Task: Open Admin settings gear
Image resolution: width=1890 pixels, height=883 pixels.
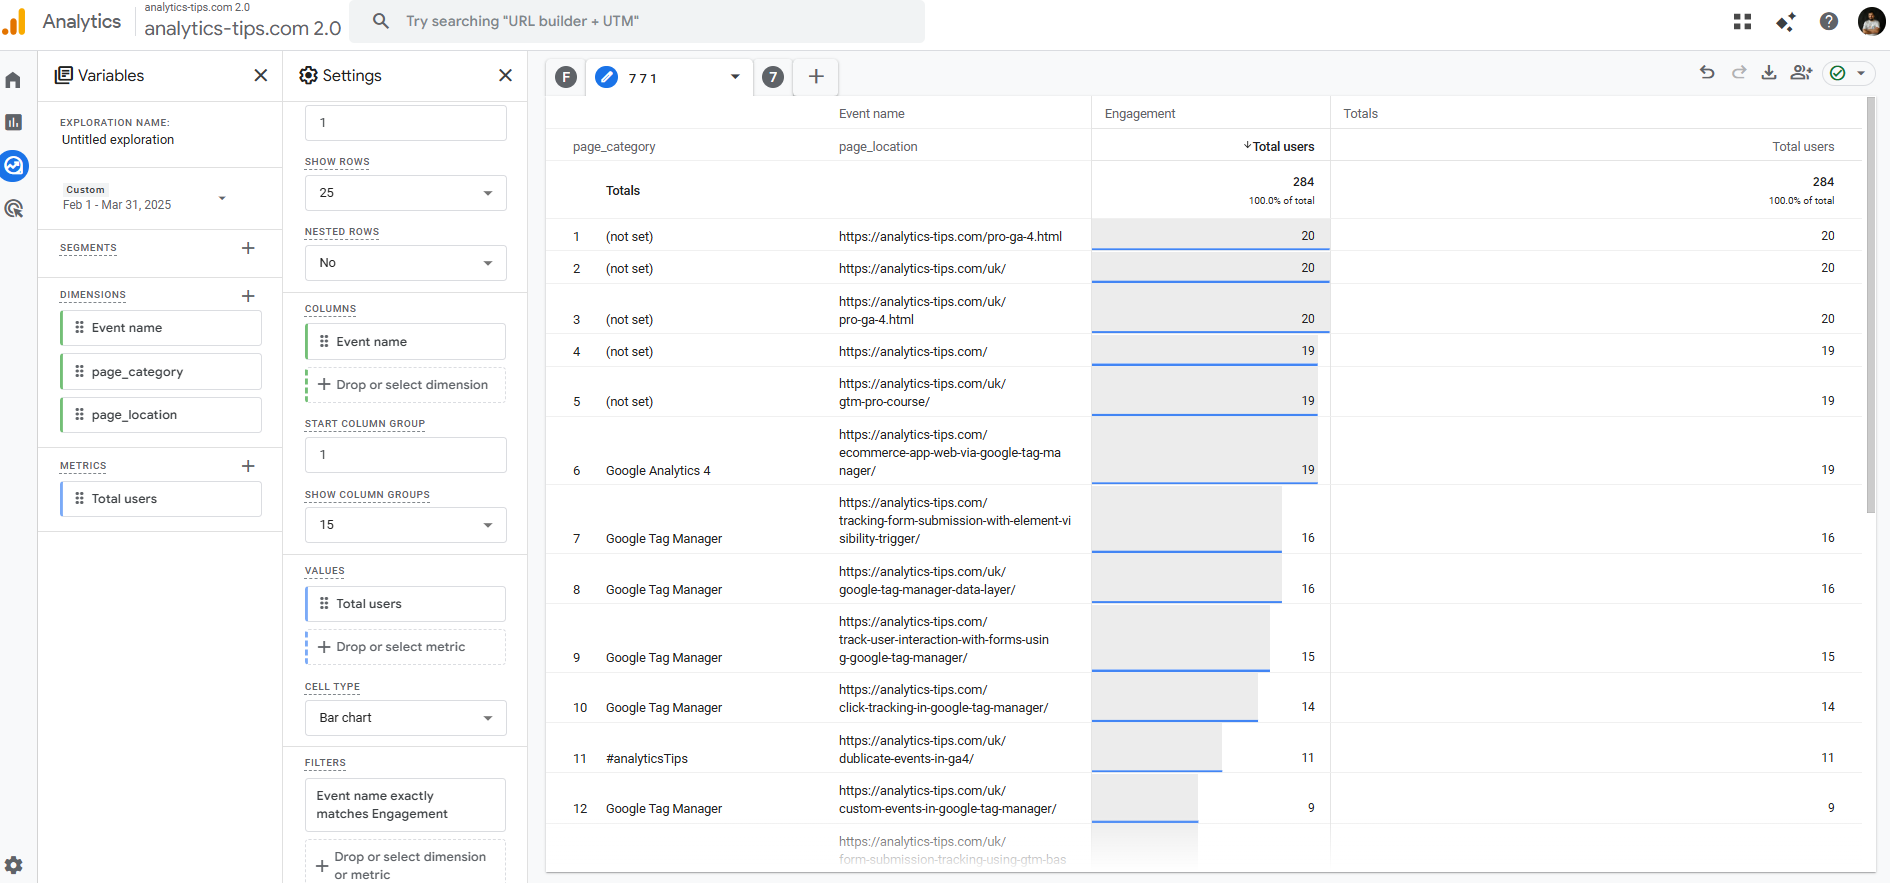Action: pyautogui.click(x=14, y=865)
